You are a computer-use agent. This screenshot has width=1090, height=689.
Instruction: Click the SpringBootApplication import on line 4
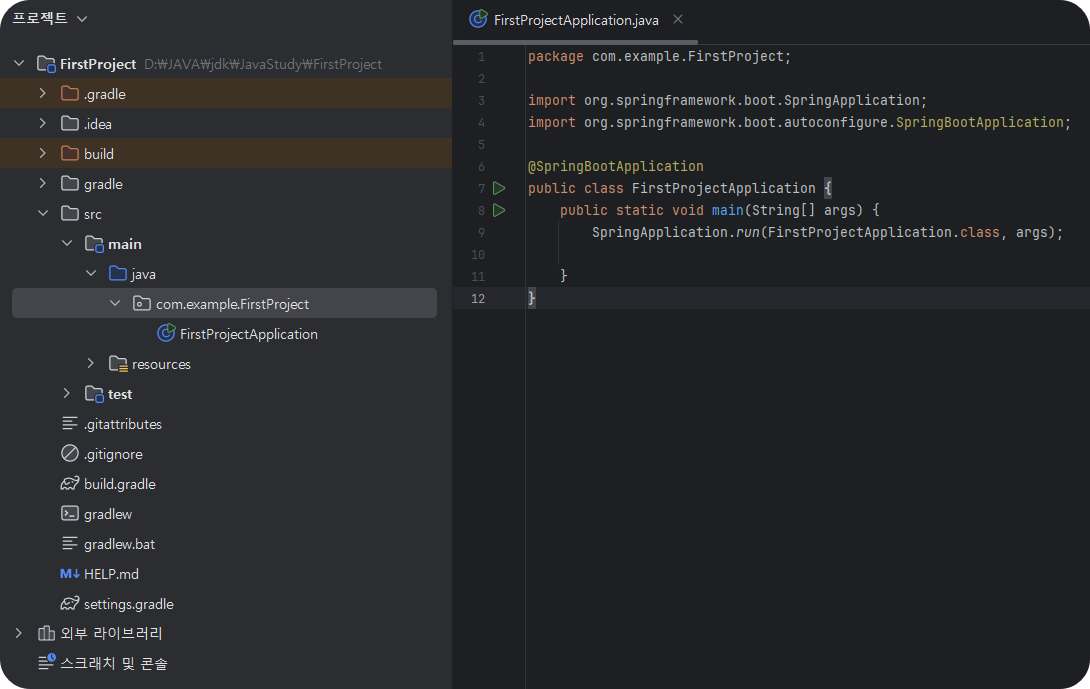[799, 122]
